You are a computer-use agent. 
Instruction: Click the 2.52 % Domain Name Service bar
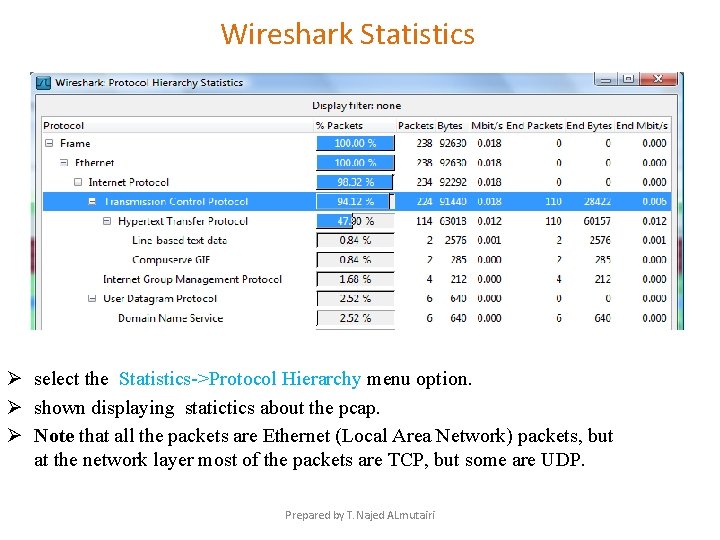coord(355,318)
